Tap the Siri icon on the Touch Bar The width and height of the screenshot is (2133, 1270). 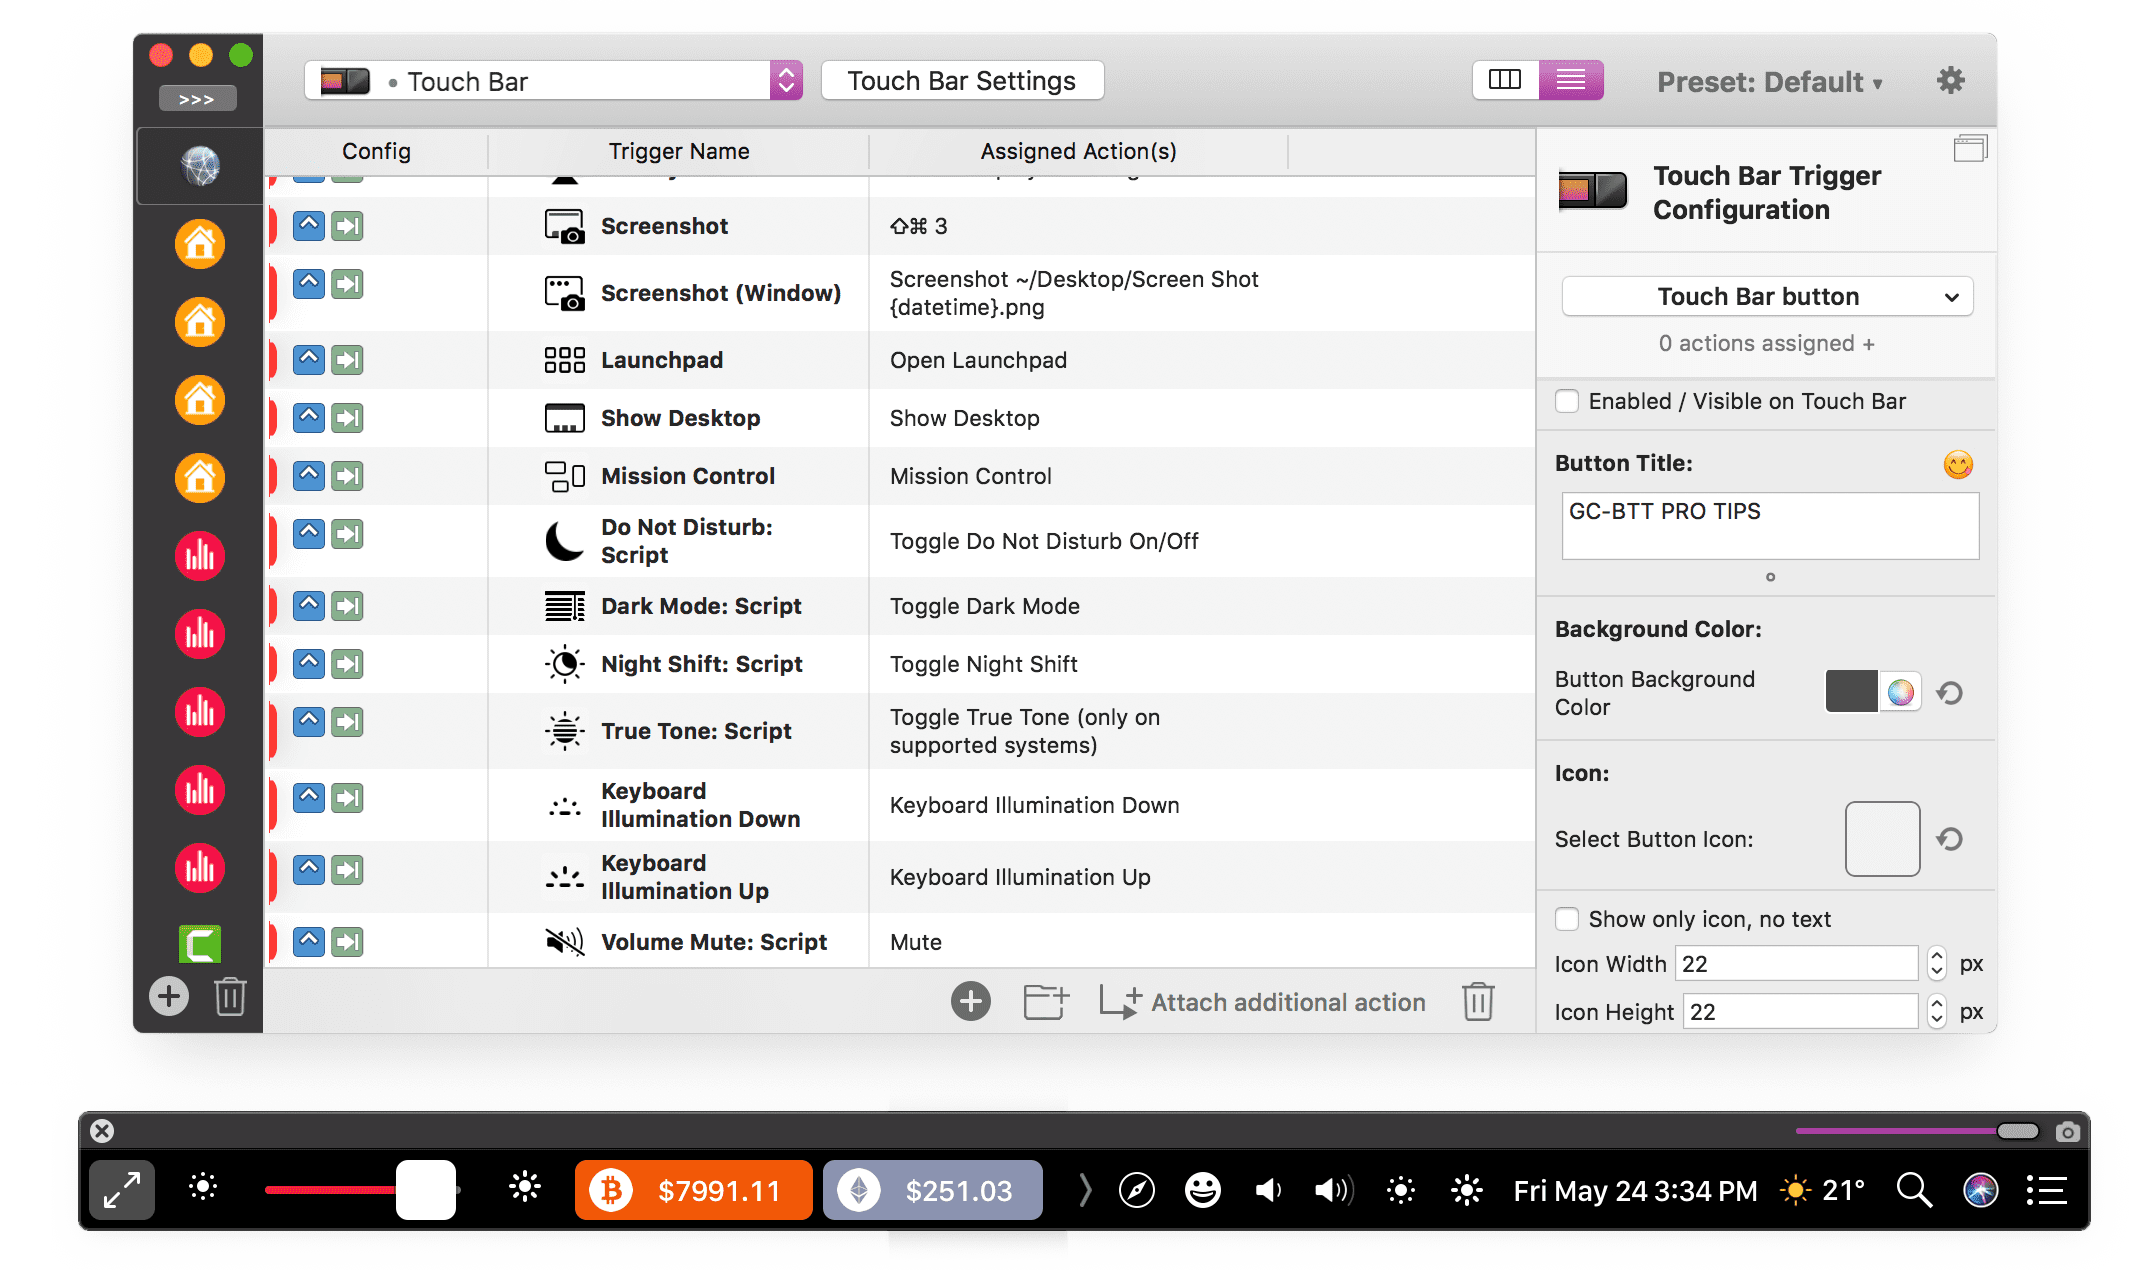click(x=1980, y=1190)
